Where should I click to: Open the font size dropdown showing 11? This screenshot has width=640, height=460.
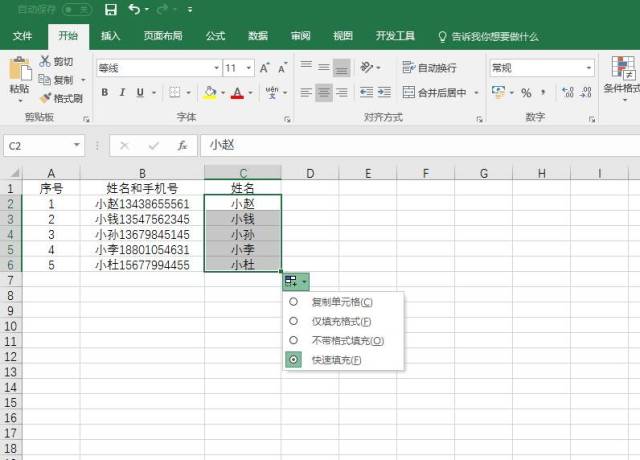(249, 68)
